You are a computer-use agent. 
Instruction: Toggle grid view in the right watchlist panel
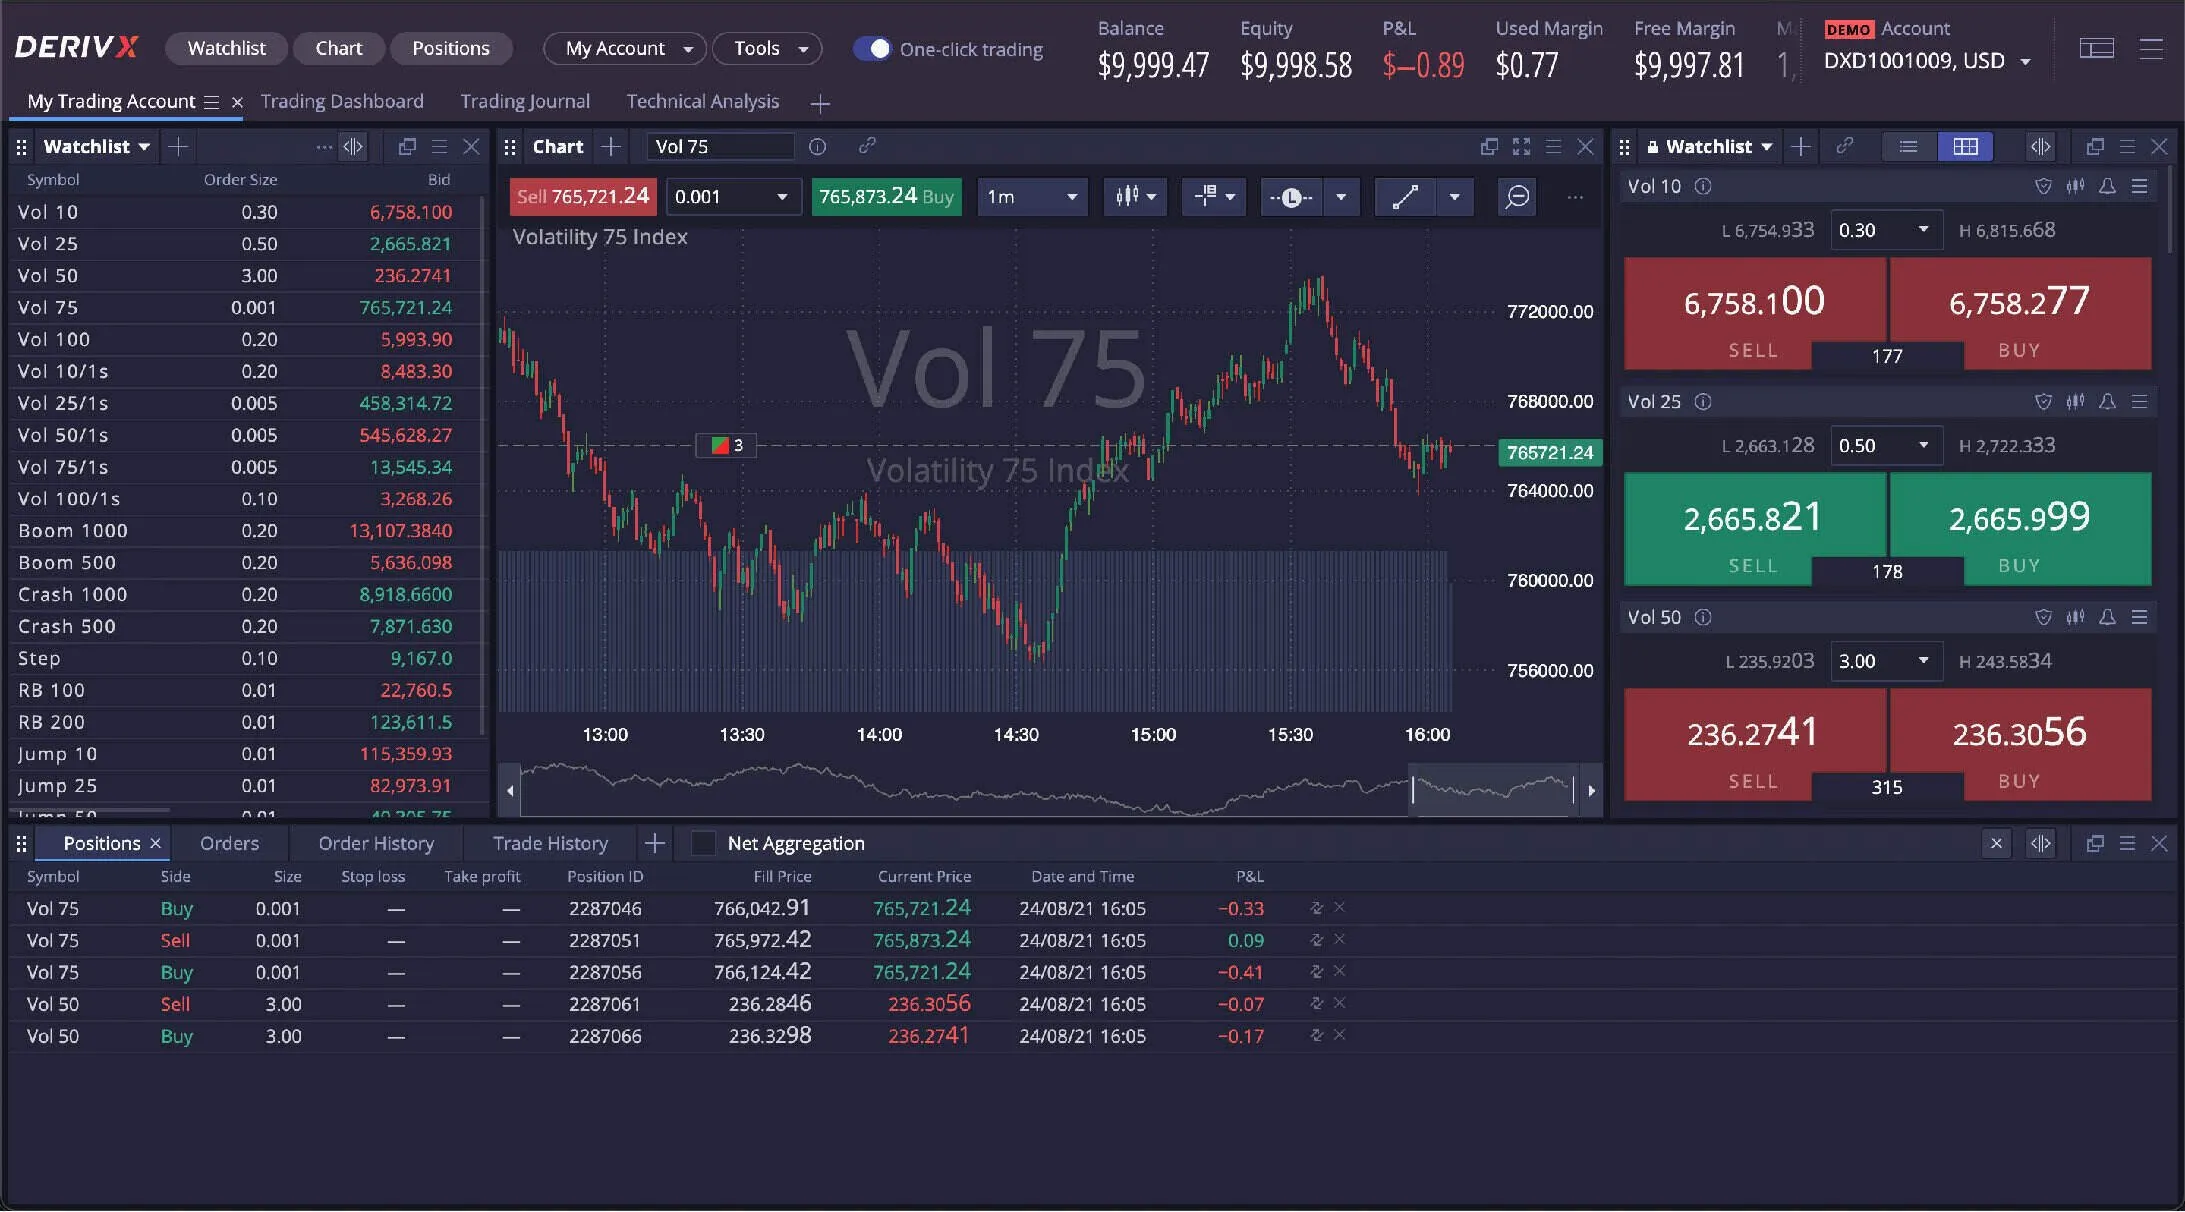1966,146
